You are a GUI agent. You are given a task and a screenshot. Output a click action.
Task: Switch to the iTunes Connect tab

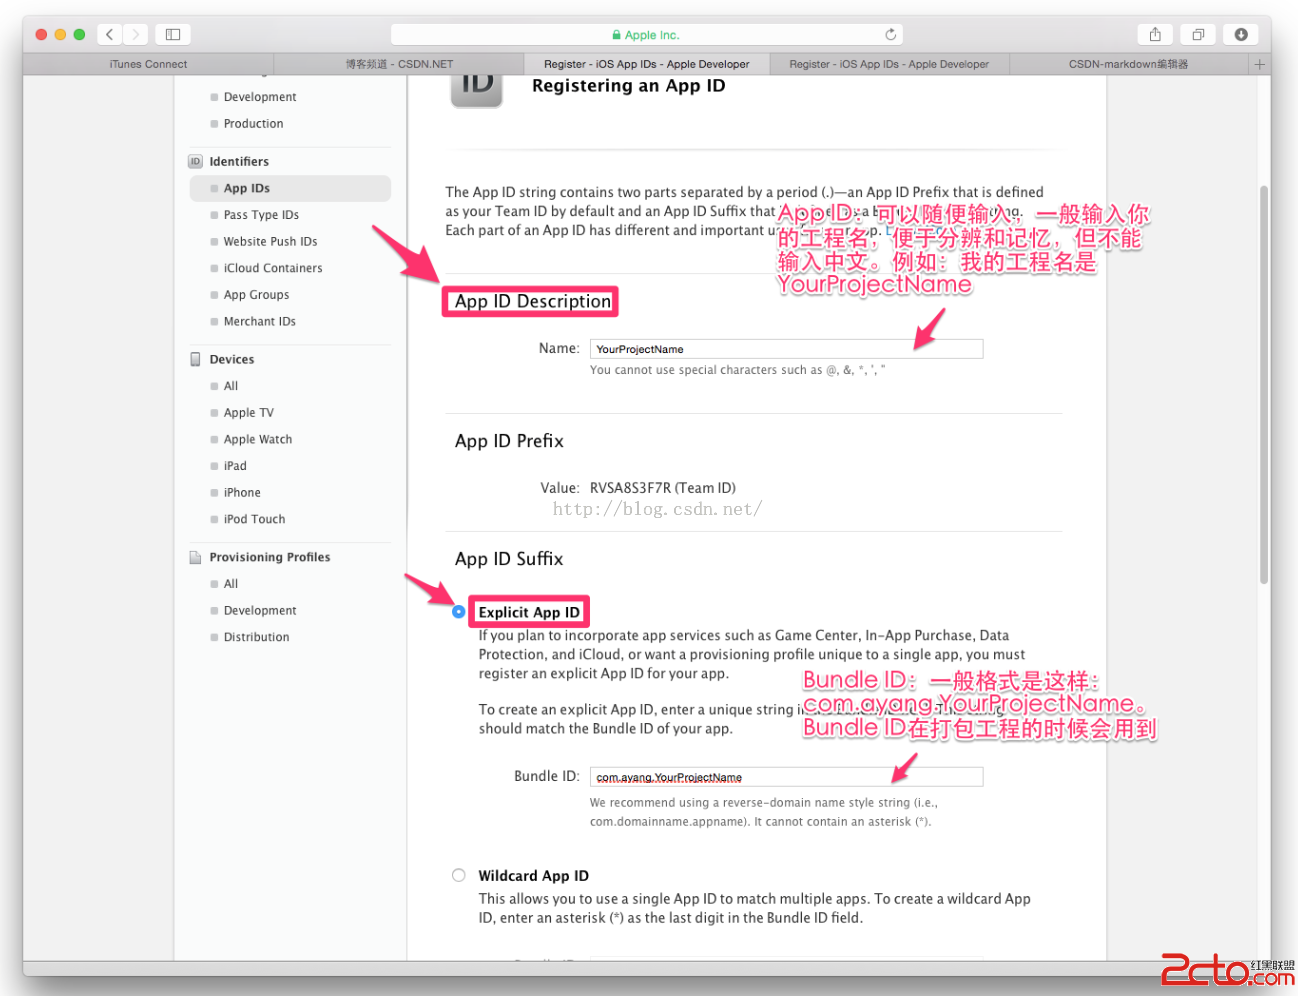click(x=148, y=64)
